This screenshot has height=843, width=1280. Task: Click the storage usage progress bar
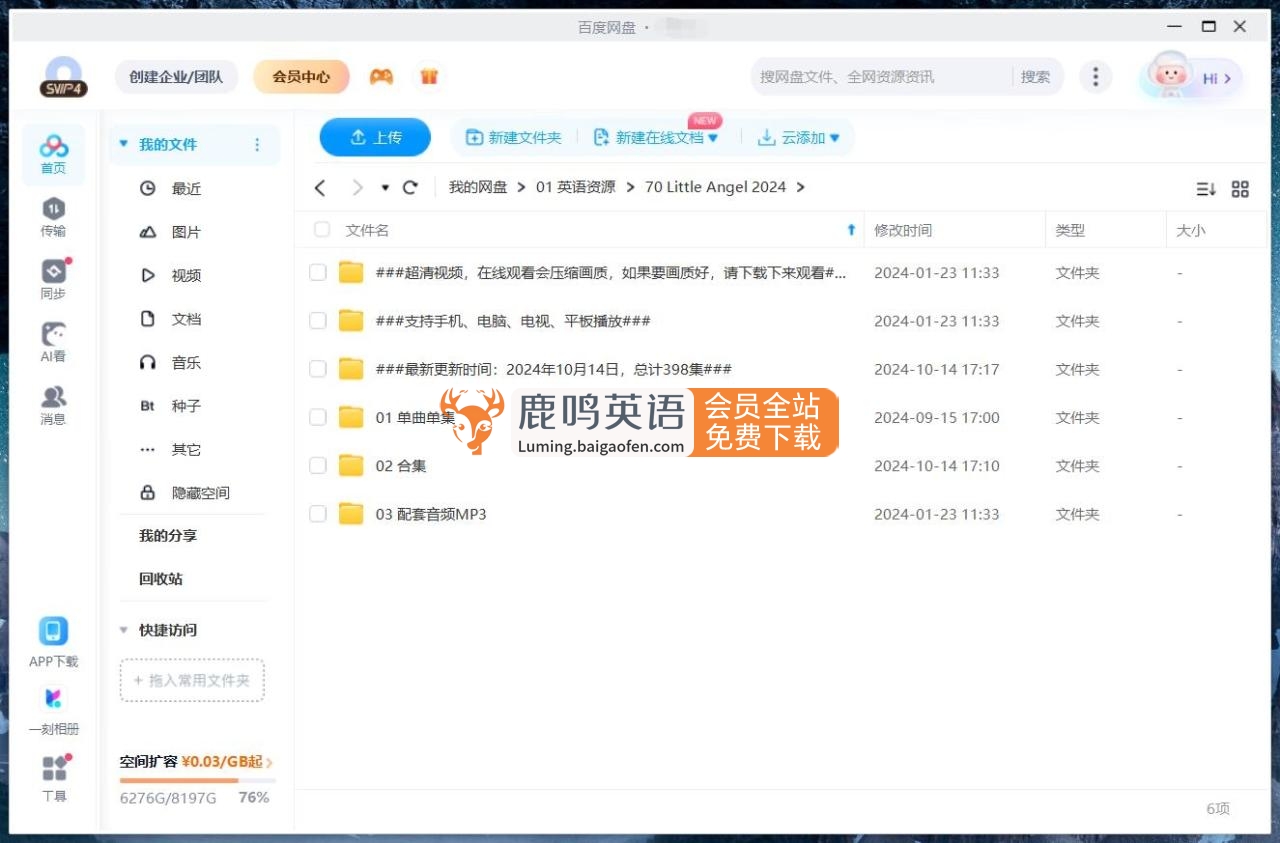point(197,780)
